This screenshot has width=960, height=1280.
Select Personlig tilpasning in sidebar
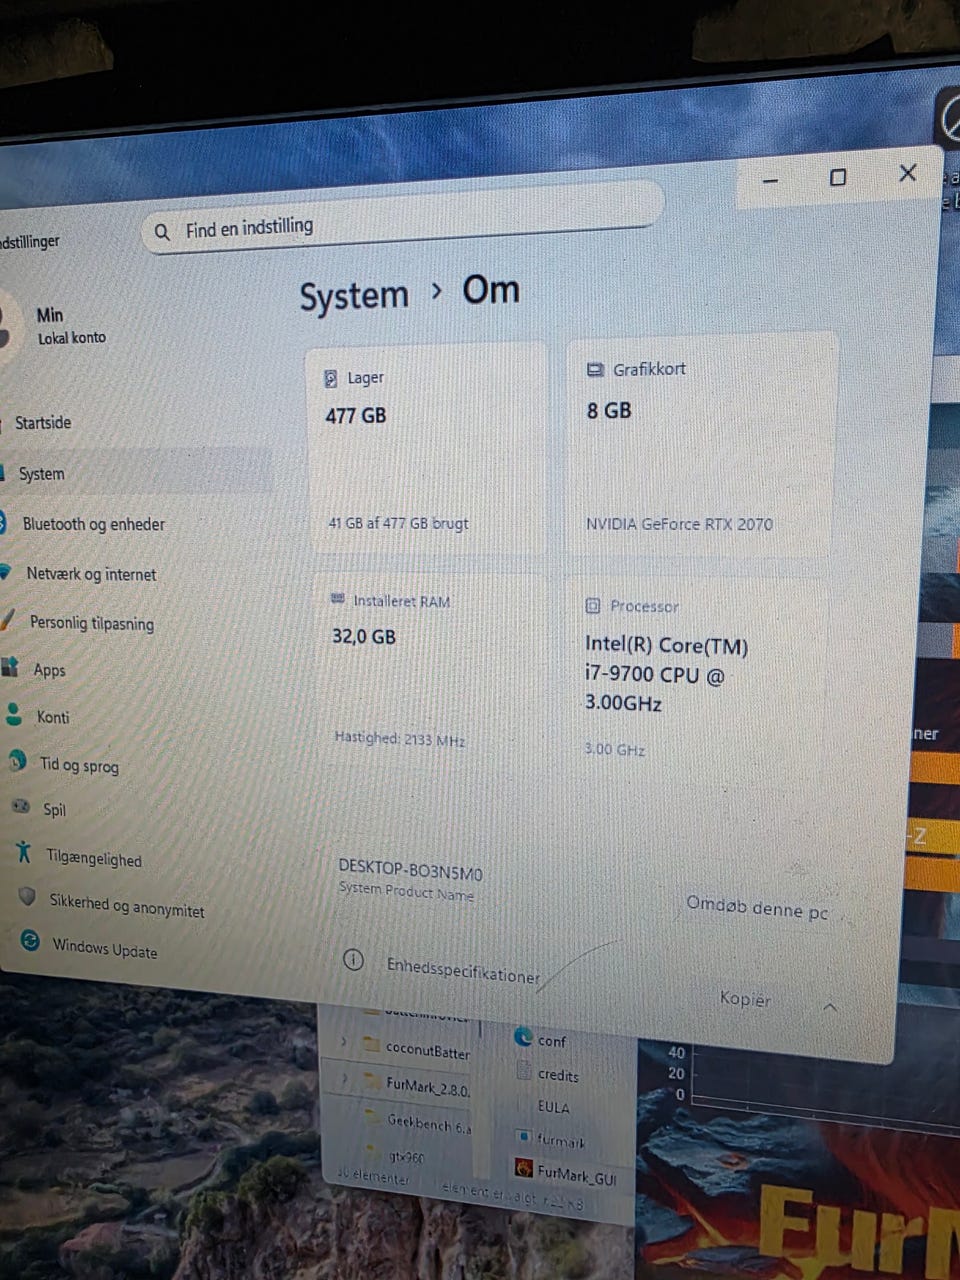[91, 623]
